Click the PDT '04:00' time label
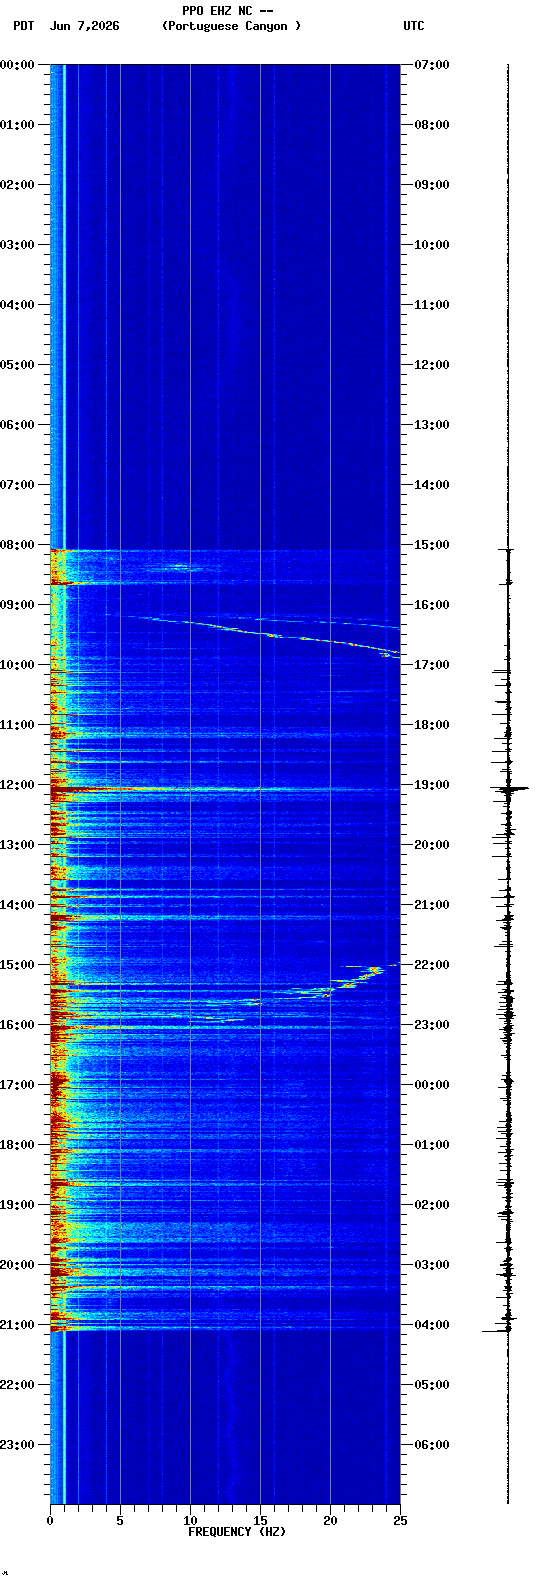The width and height of the screenshot is (552, 1584). (17, 305)
